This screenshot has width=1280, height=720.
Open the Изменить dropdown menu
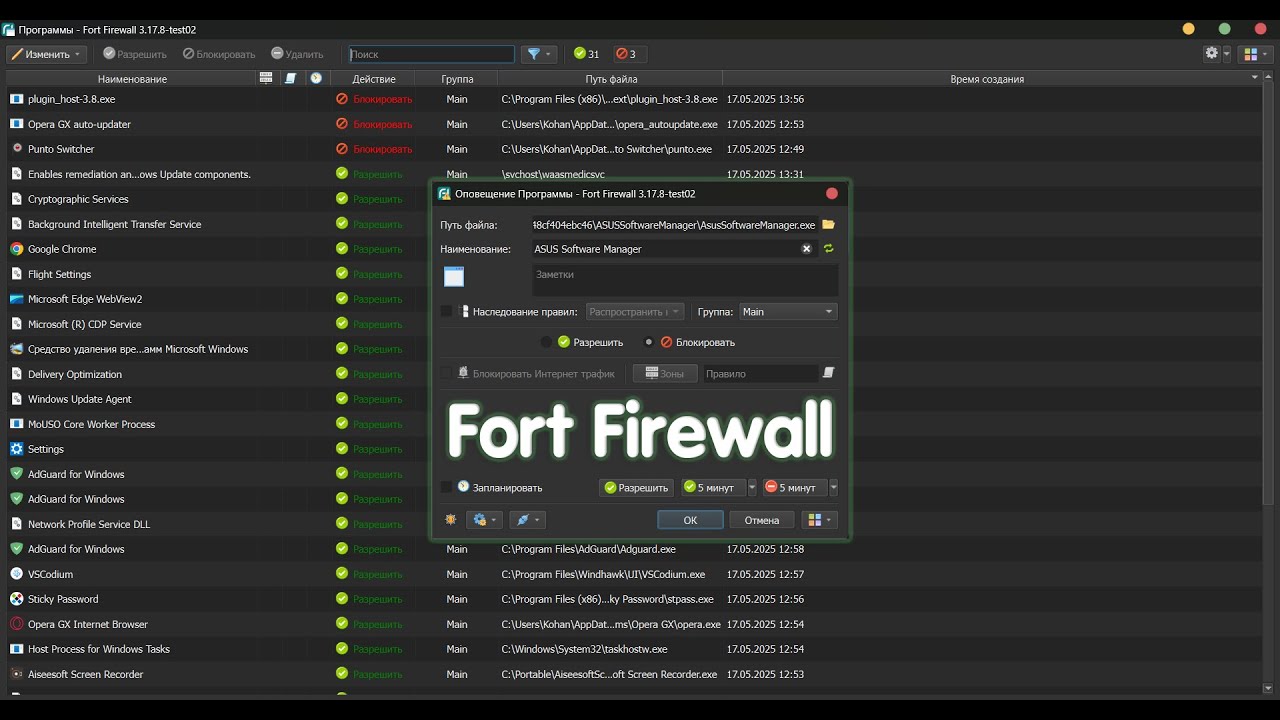46,54
